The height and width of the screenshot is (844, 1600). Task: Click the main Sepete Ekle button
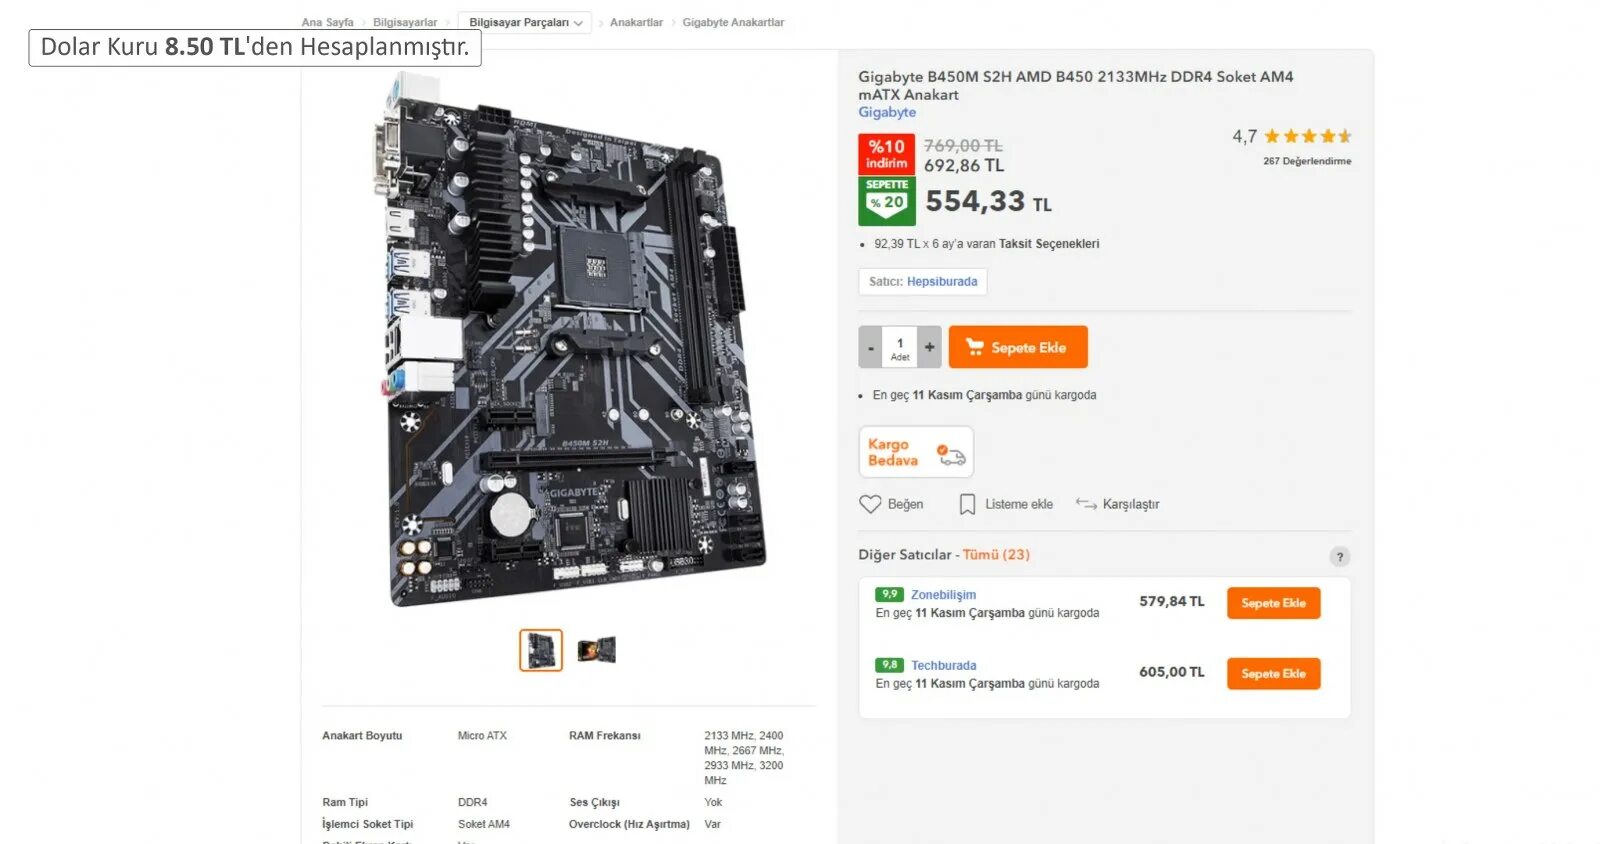(x=1018, y=347)
